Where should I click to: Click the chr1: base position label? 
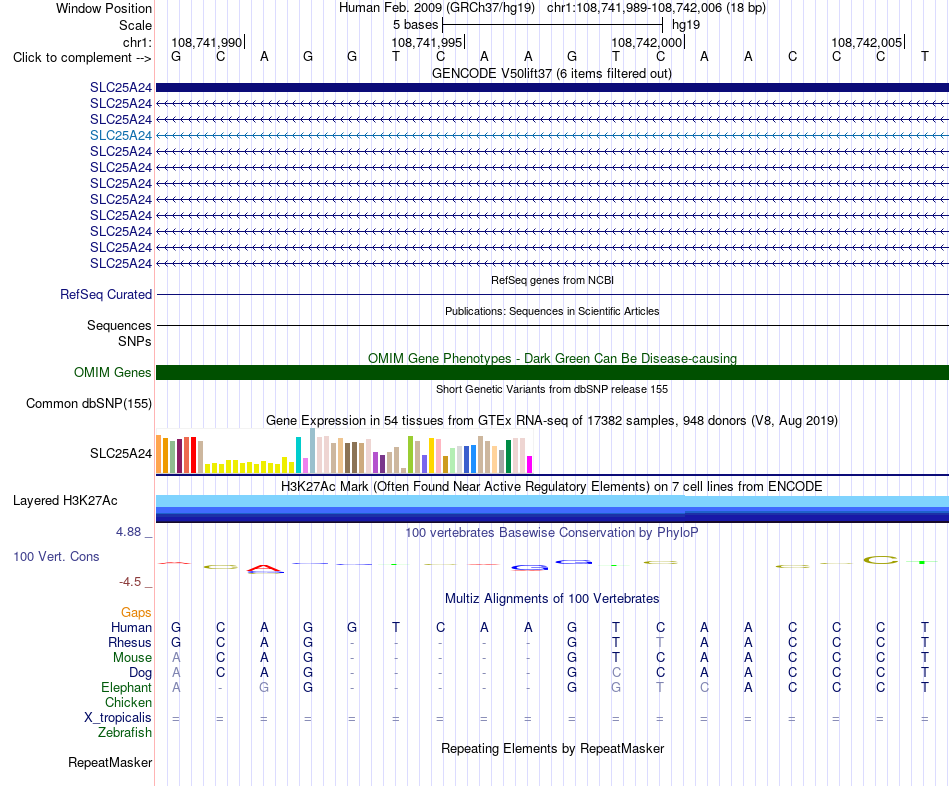tap(138, 42)
